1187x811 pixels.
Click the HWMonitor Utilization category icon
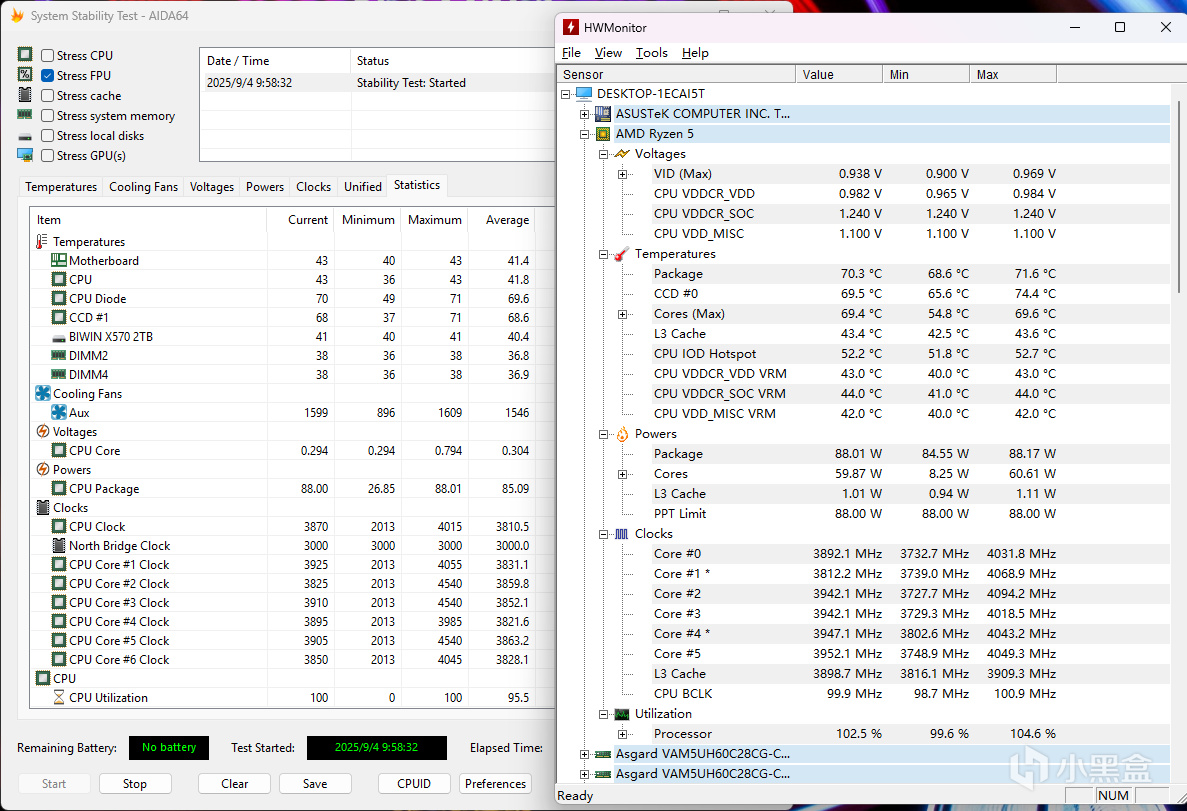(x=622, y=714)
